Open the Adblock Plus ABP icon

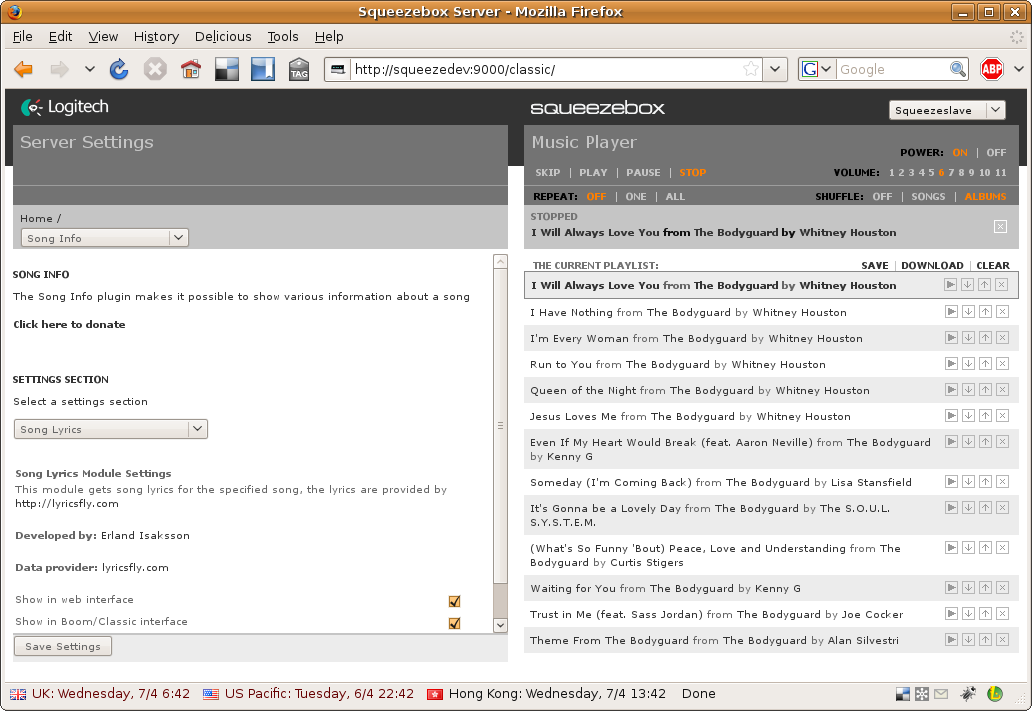tap(991, 69)
